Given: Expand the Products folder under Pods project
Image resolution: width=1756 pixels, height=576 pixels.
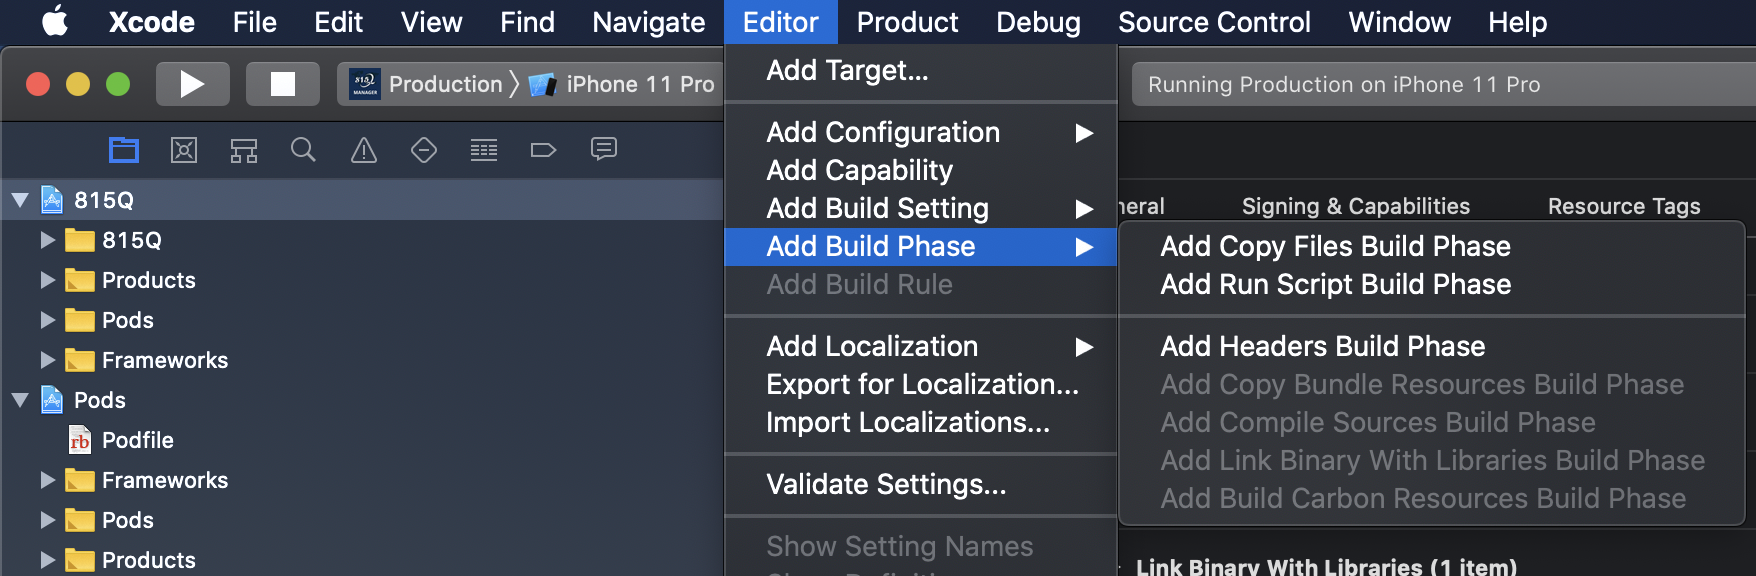Looking at the screenshot, I should click(47, 560).
